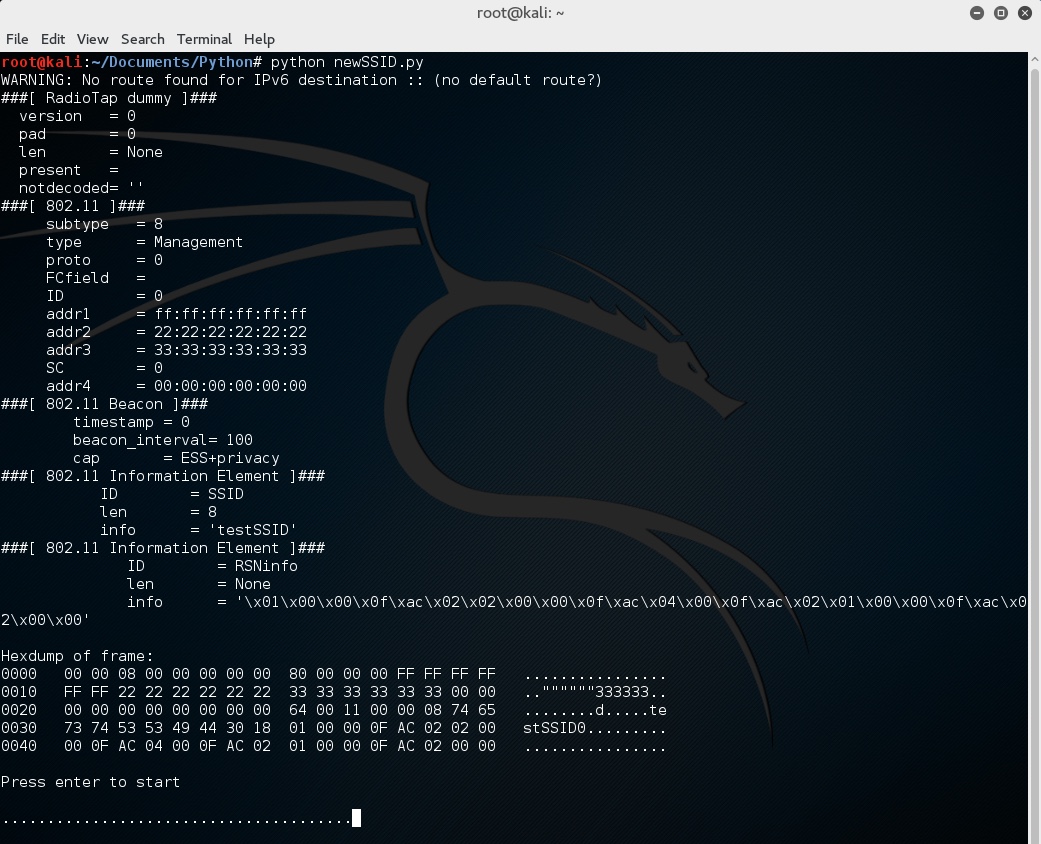
Task: Click hexdump row starting 0030
Action: coord(333,728)
